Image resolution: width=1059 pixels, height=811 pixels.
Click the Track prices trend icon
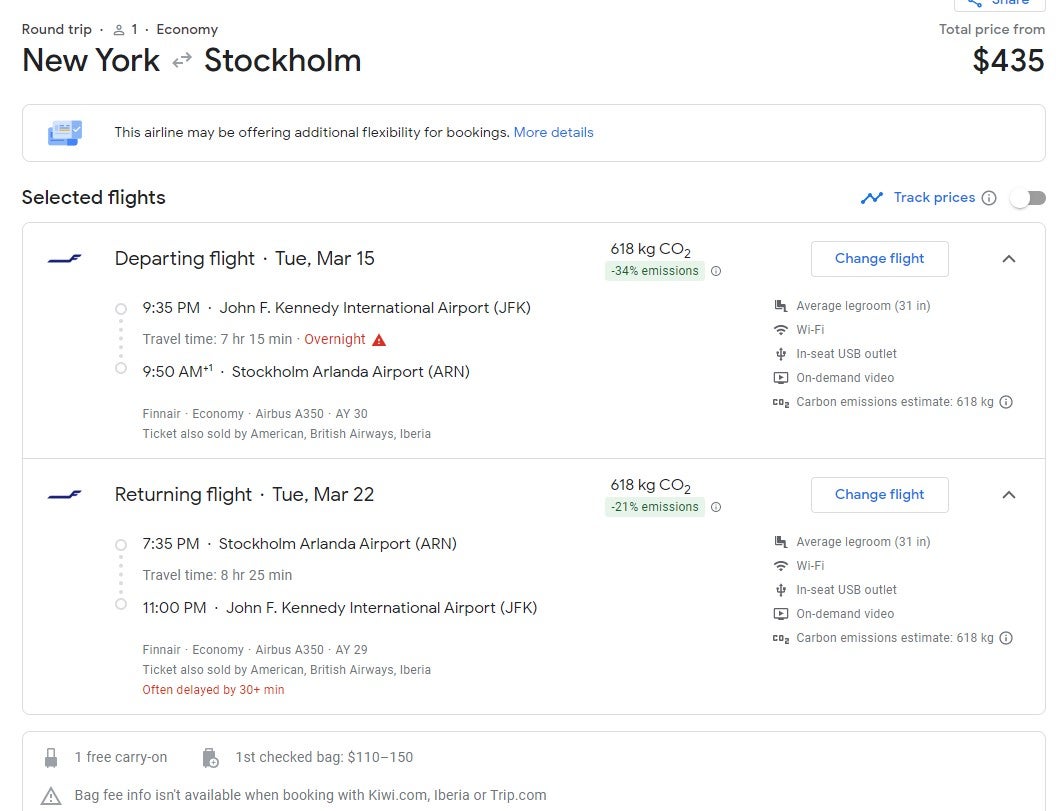(x=872, y=198)
